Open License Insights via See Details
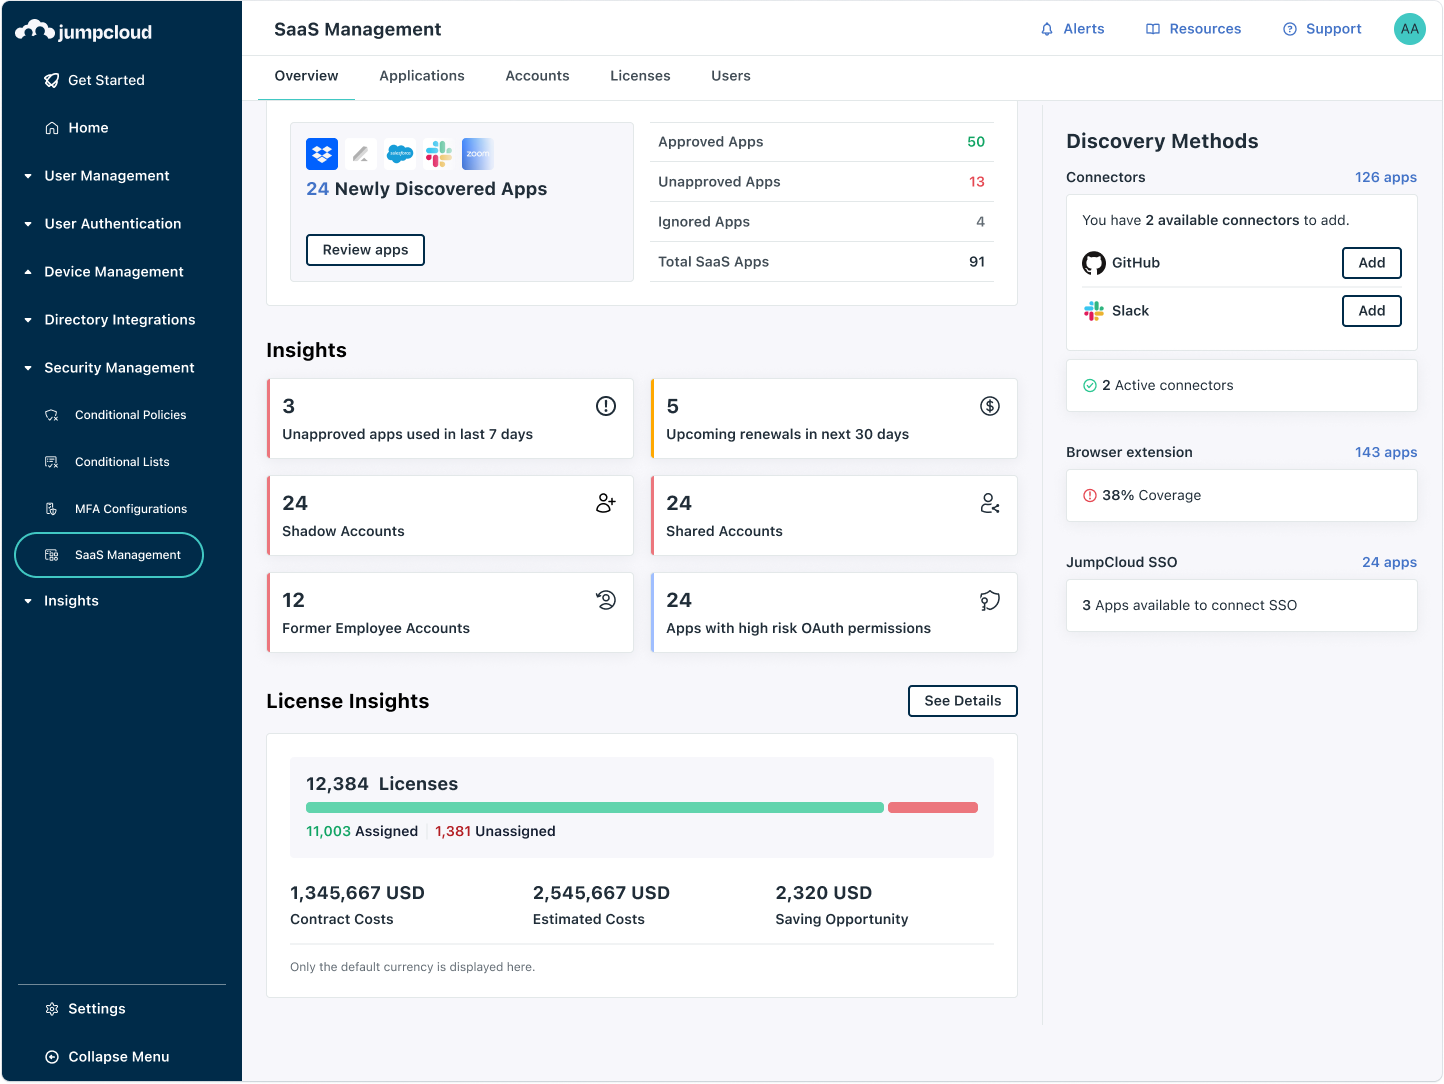1444x1084 pixels. pos(962,701)
